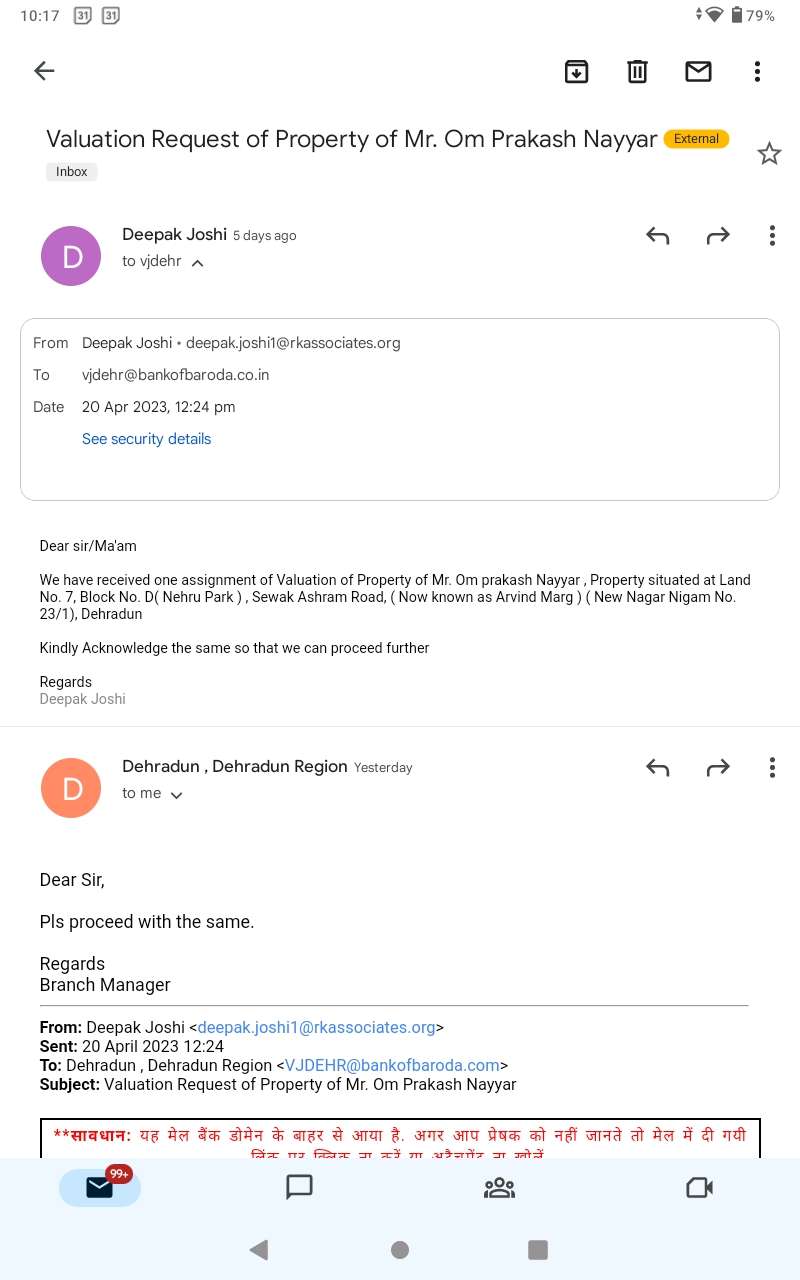The width and height of the screenshot is (800, 1280).
Task: Open the top-right overflow menu
Action: click(x=757, y=71)
